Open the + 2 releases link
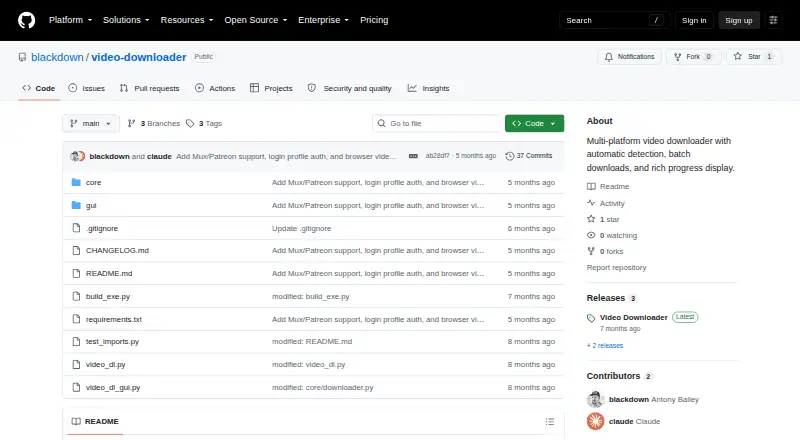Image resolution: width=800 pixels, height=440 pixels. point(605,346)
